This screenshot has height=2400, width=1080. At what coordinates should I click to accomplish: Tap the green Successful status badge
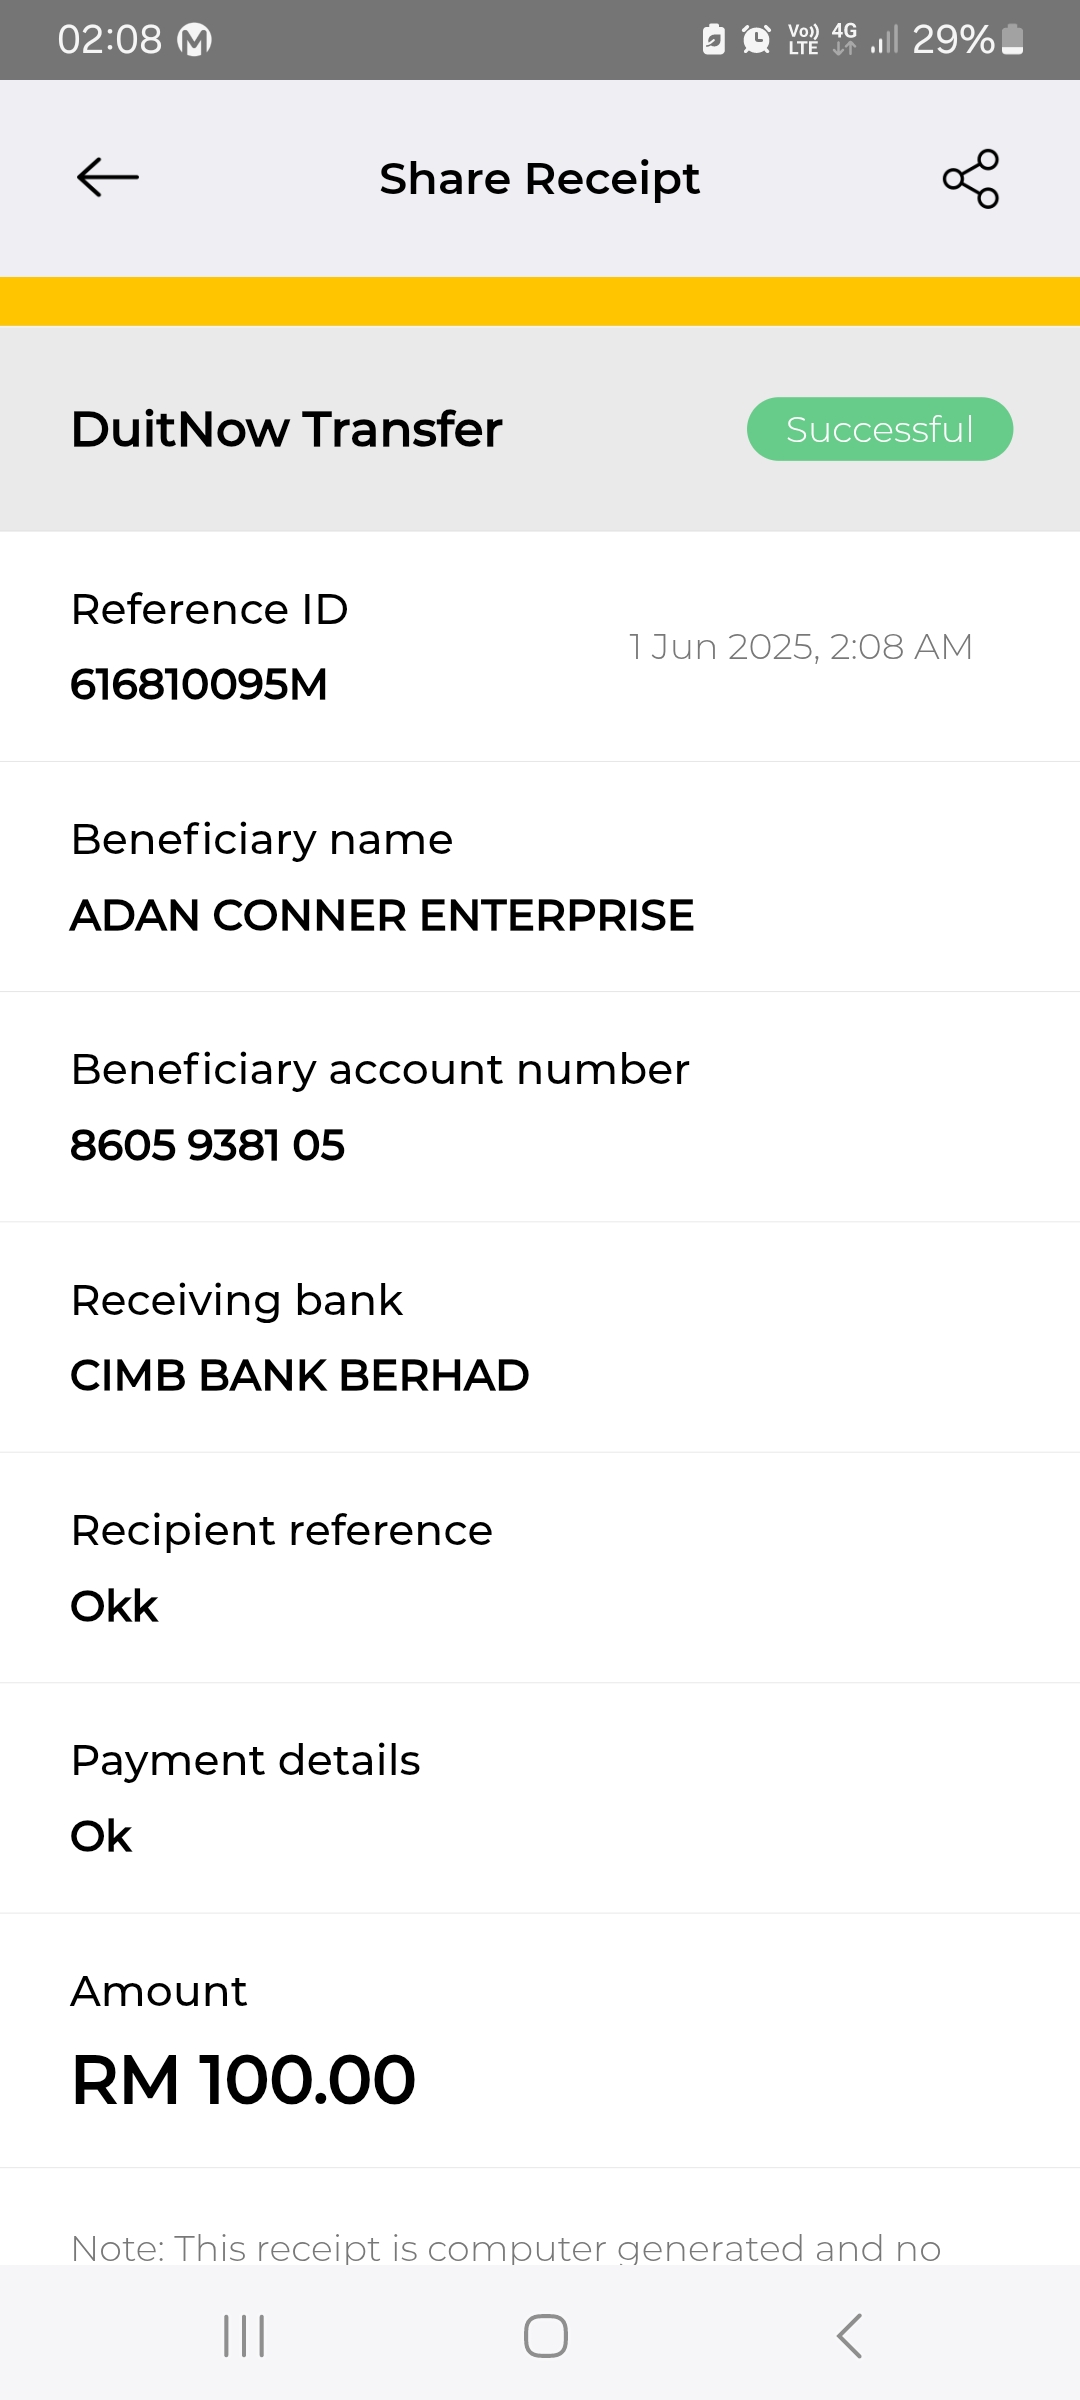879,429
